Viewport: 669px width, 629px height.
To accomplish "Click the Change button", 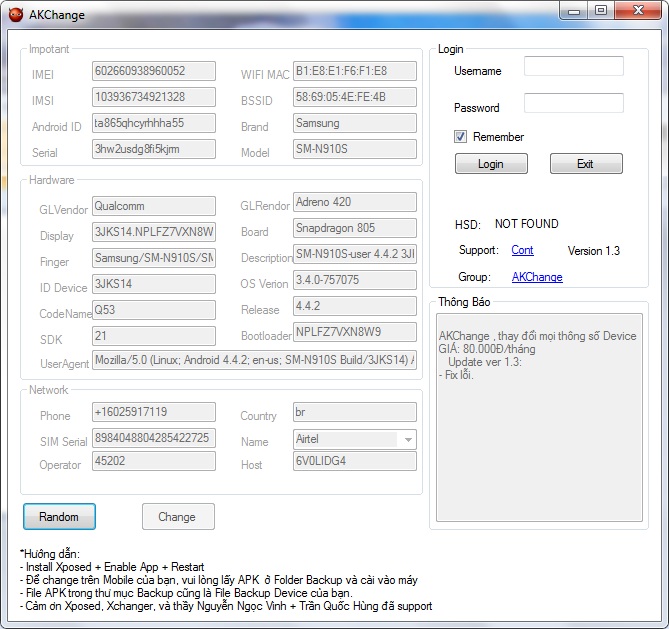I will [x=178, y=517].
